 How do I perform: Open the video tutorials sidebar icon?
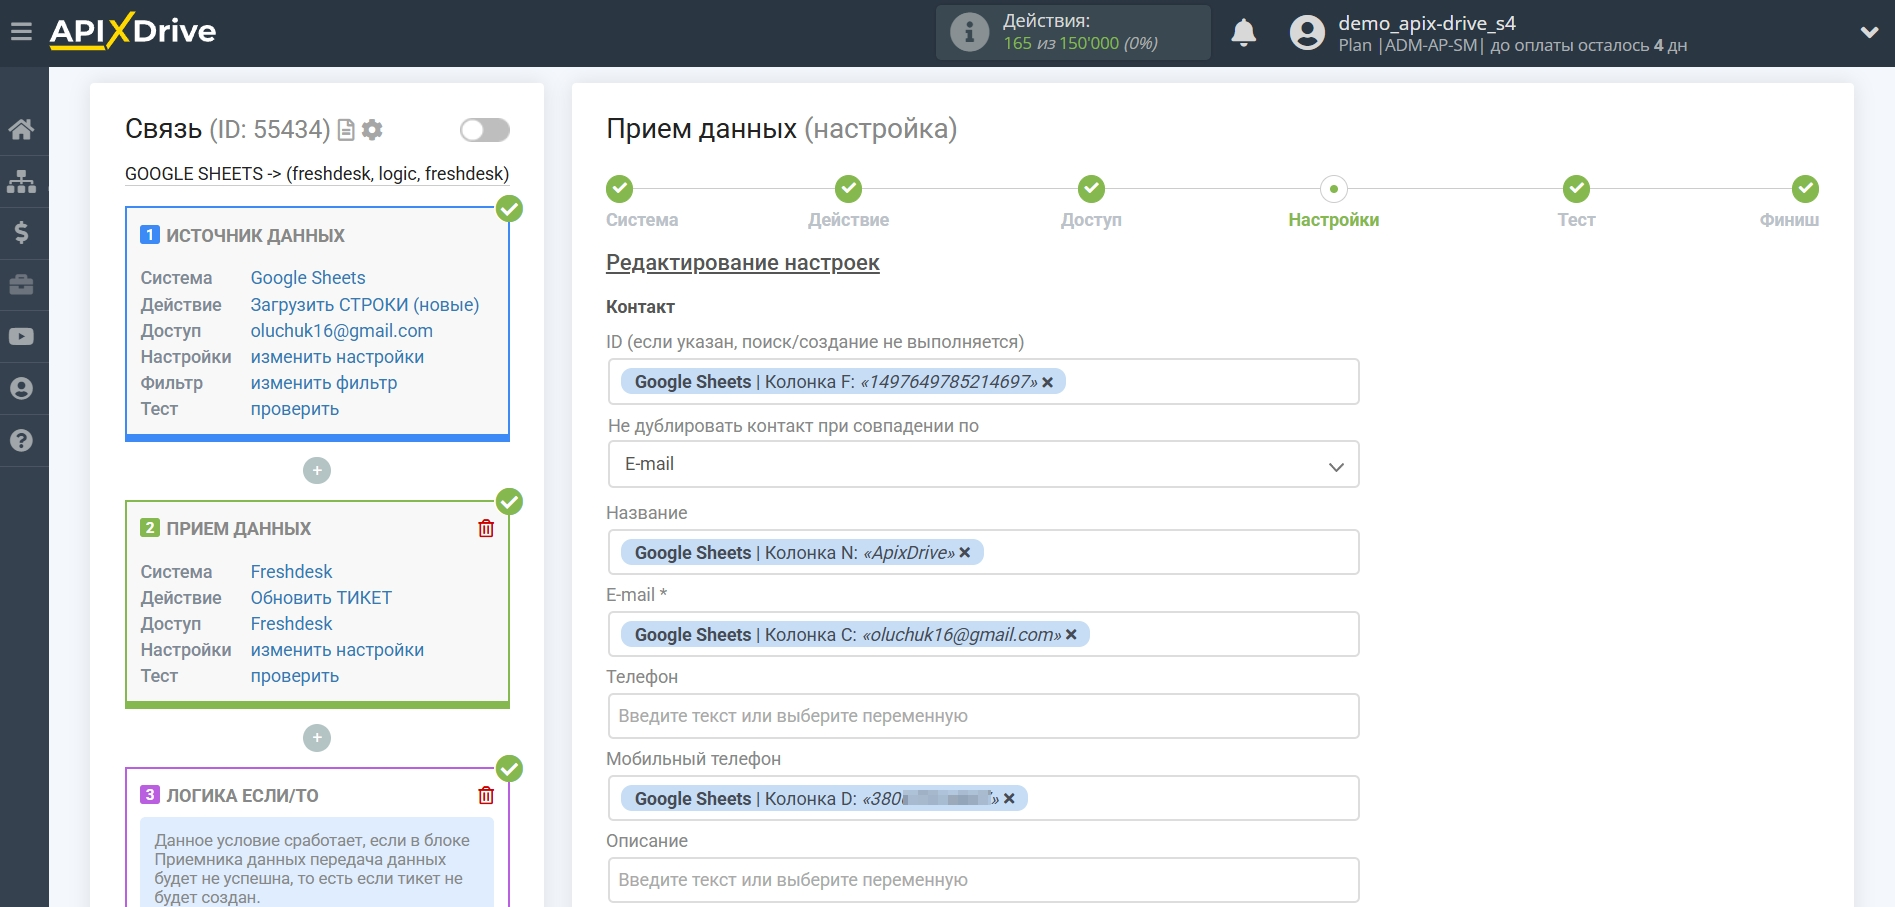21,337
